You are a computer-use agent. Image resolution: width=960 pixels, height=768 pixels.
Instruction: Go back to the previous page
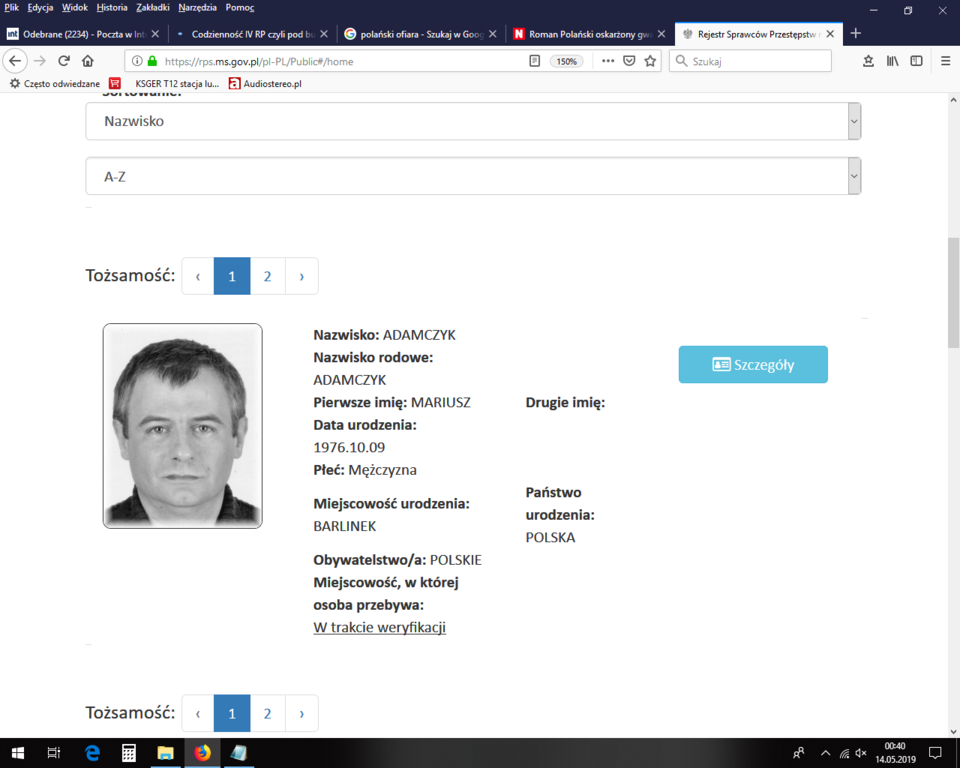coord(15,61)
